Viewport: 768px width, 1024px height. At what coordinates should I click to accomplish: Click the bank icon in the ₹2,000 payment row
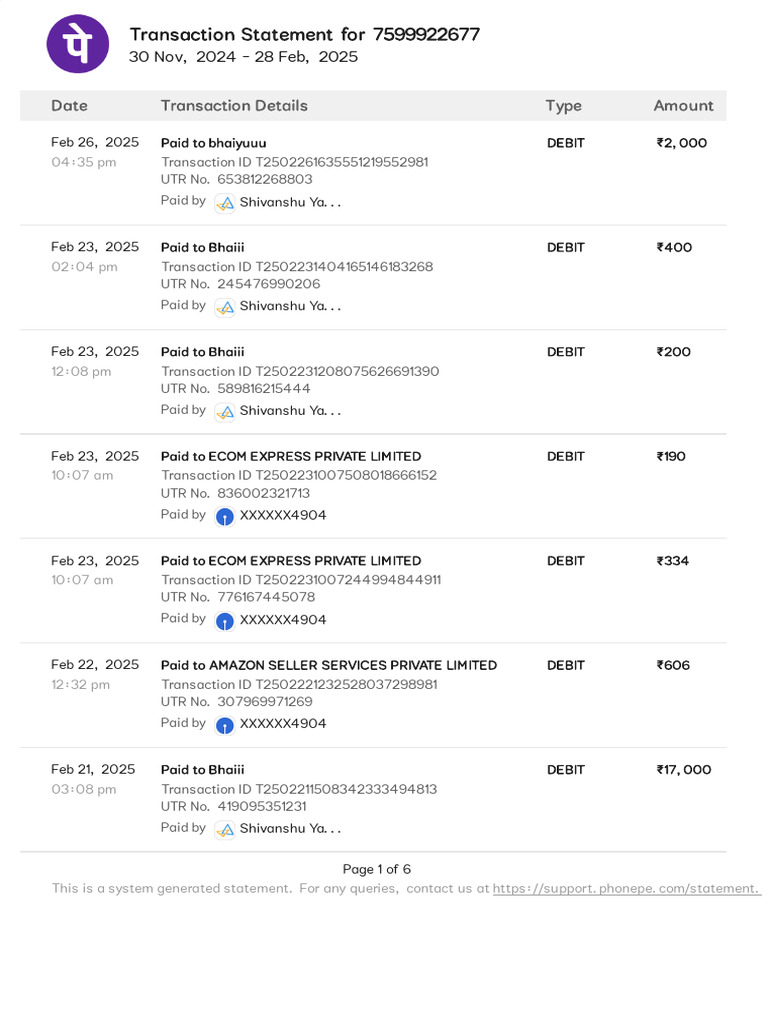225,203
